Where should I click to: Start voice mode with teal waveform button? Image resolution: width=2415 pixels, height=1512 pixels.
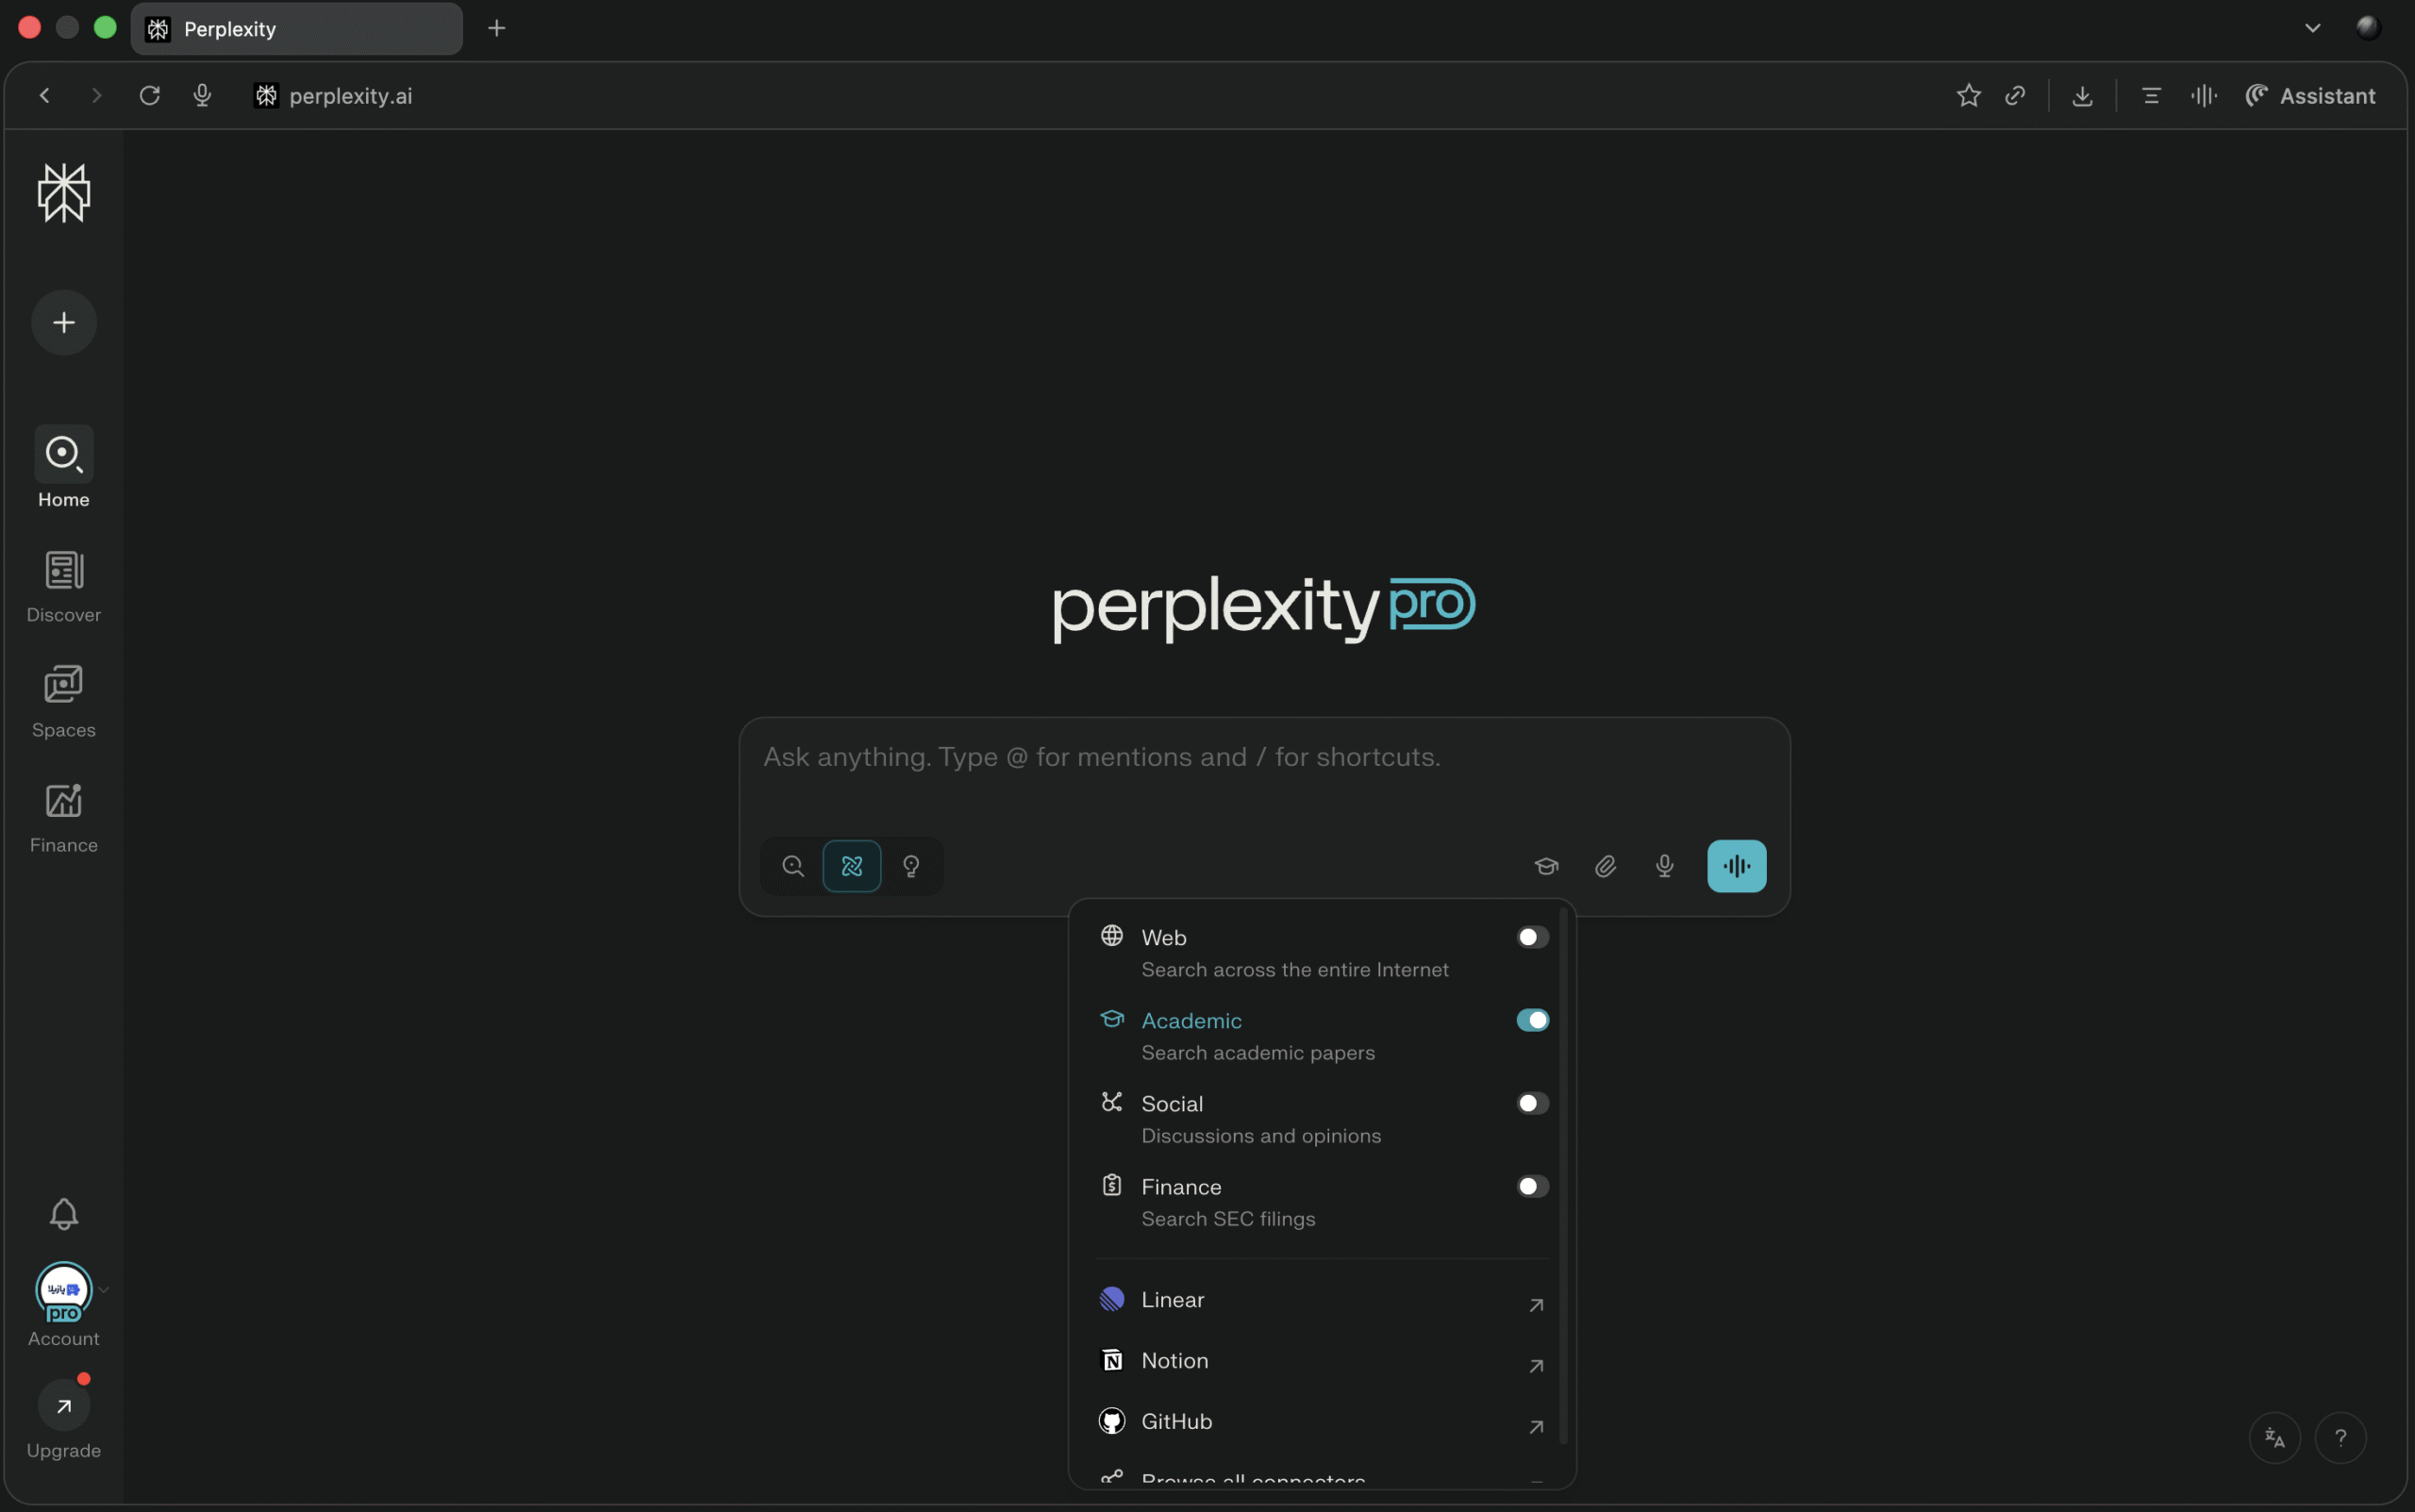click(x=1736, y=866)
